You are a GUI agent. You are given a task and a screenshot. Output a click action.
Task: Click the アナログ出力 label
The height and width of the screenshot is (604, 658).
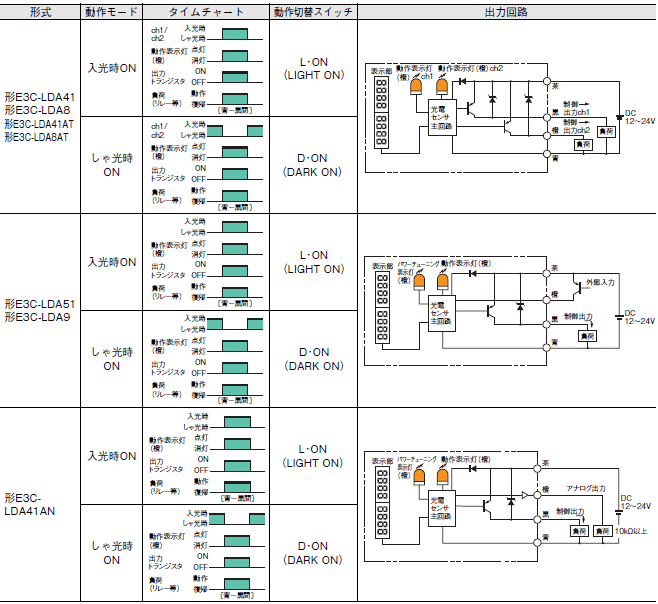click(586, 489)
